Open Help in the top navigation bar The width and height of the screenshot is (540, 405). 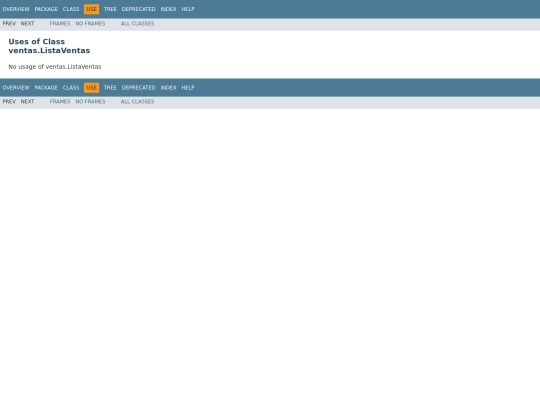[x=188, y=9]
